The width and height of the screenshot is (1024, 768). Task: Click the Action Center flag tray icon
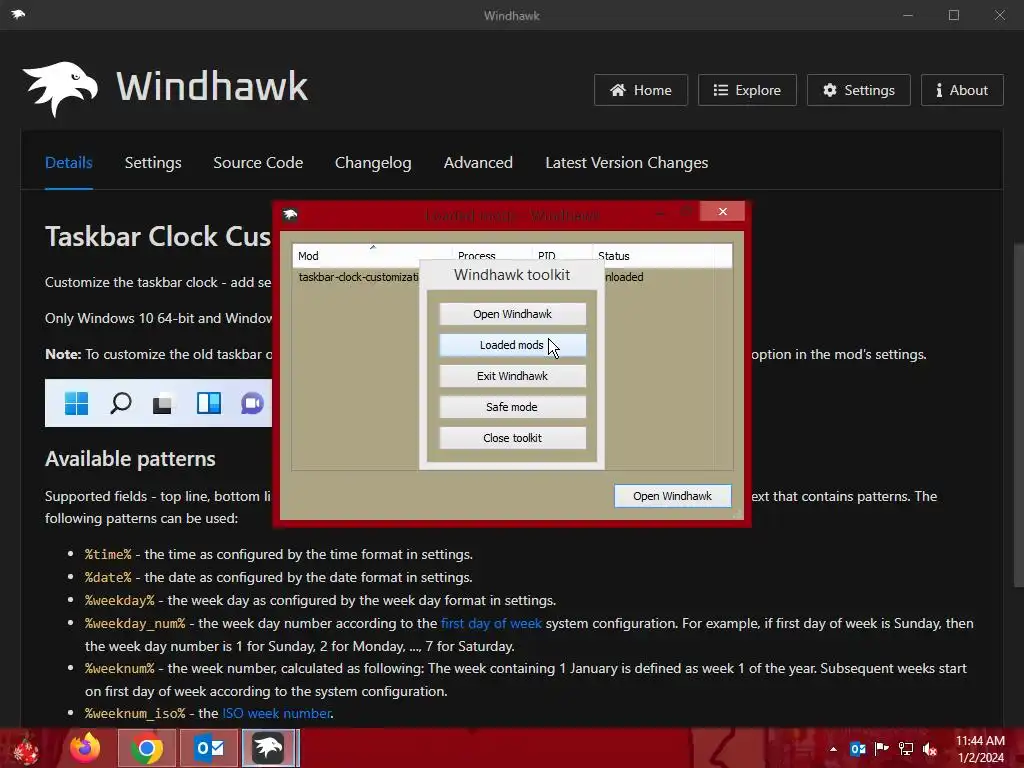coord(882,749)
